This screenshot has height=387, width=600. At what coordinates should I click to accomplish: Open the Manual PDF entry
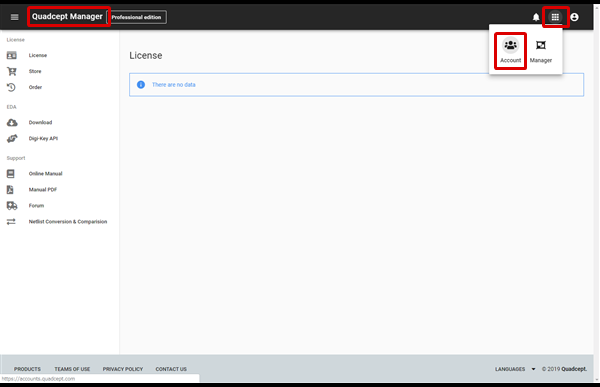click(x=43, y=189)
